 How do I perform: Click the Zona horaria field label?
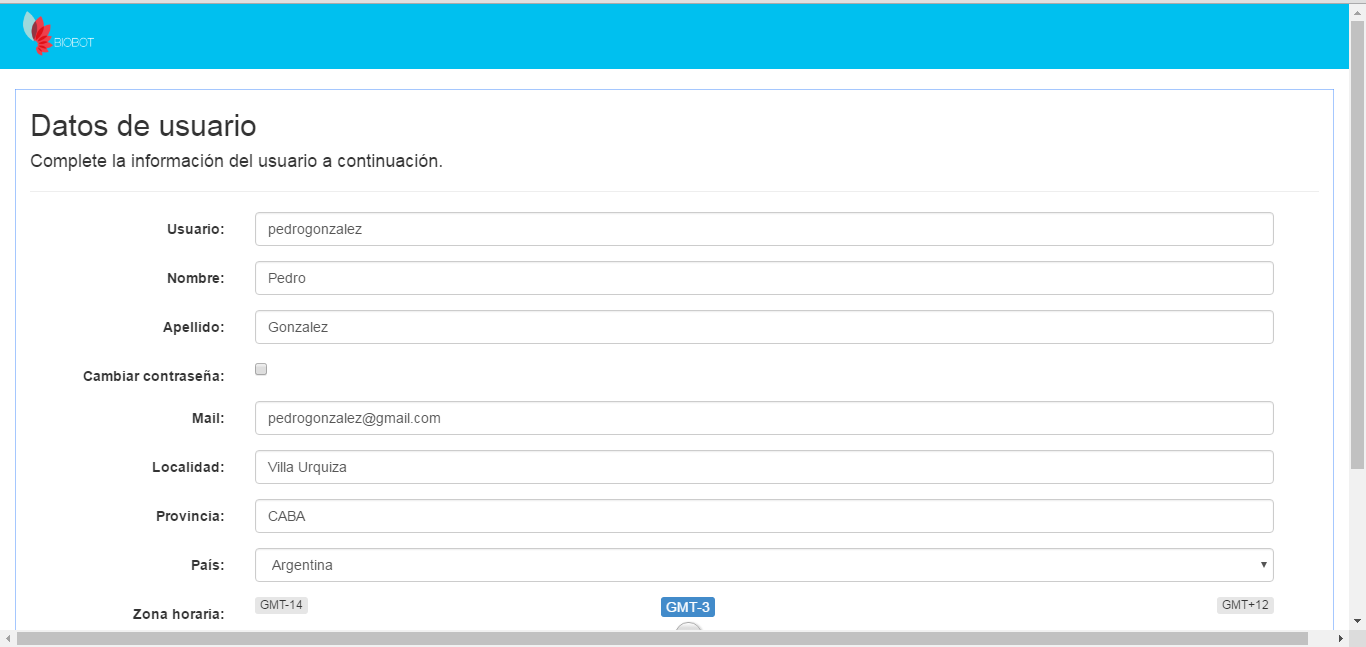coord(178,614)
